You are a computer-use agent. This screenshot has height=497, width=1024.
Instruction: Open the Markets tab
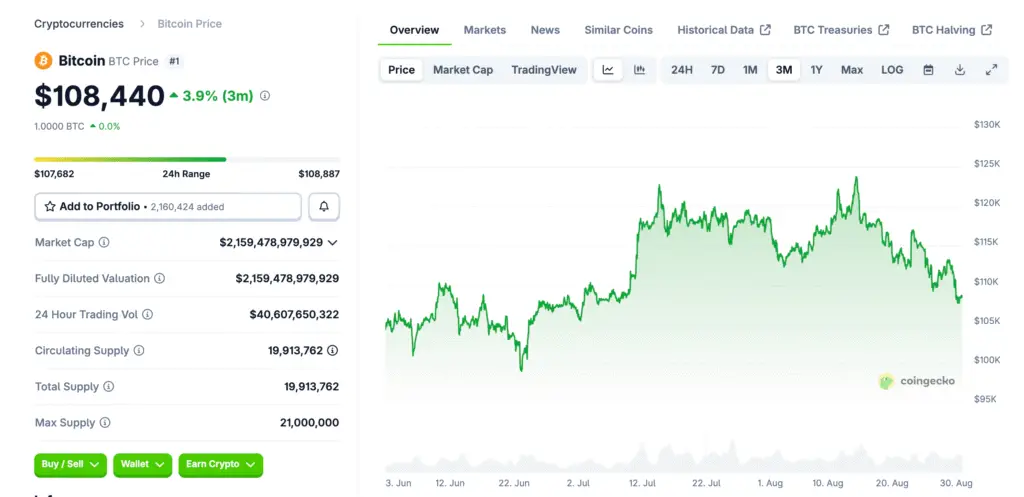point(485,30)
